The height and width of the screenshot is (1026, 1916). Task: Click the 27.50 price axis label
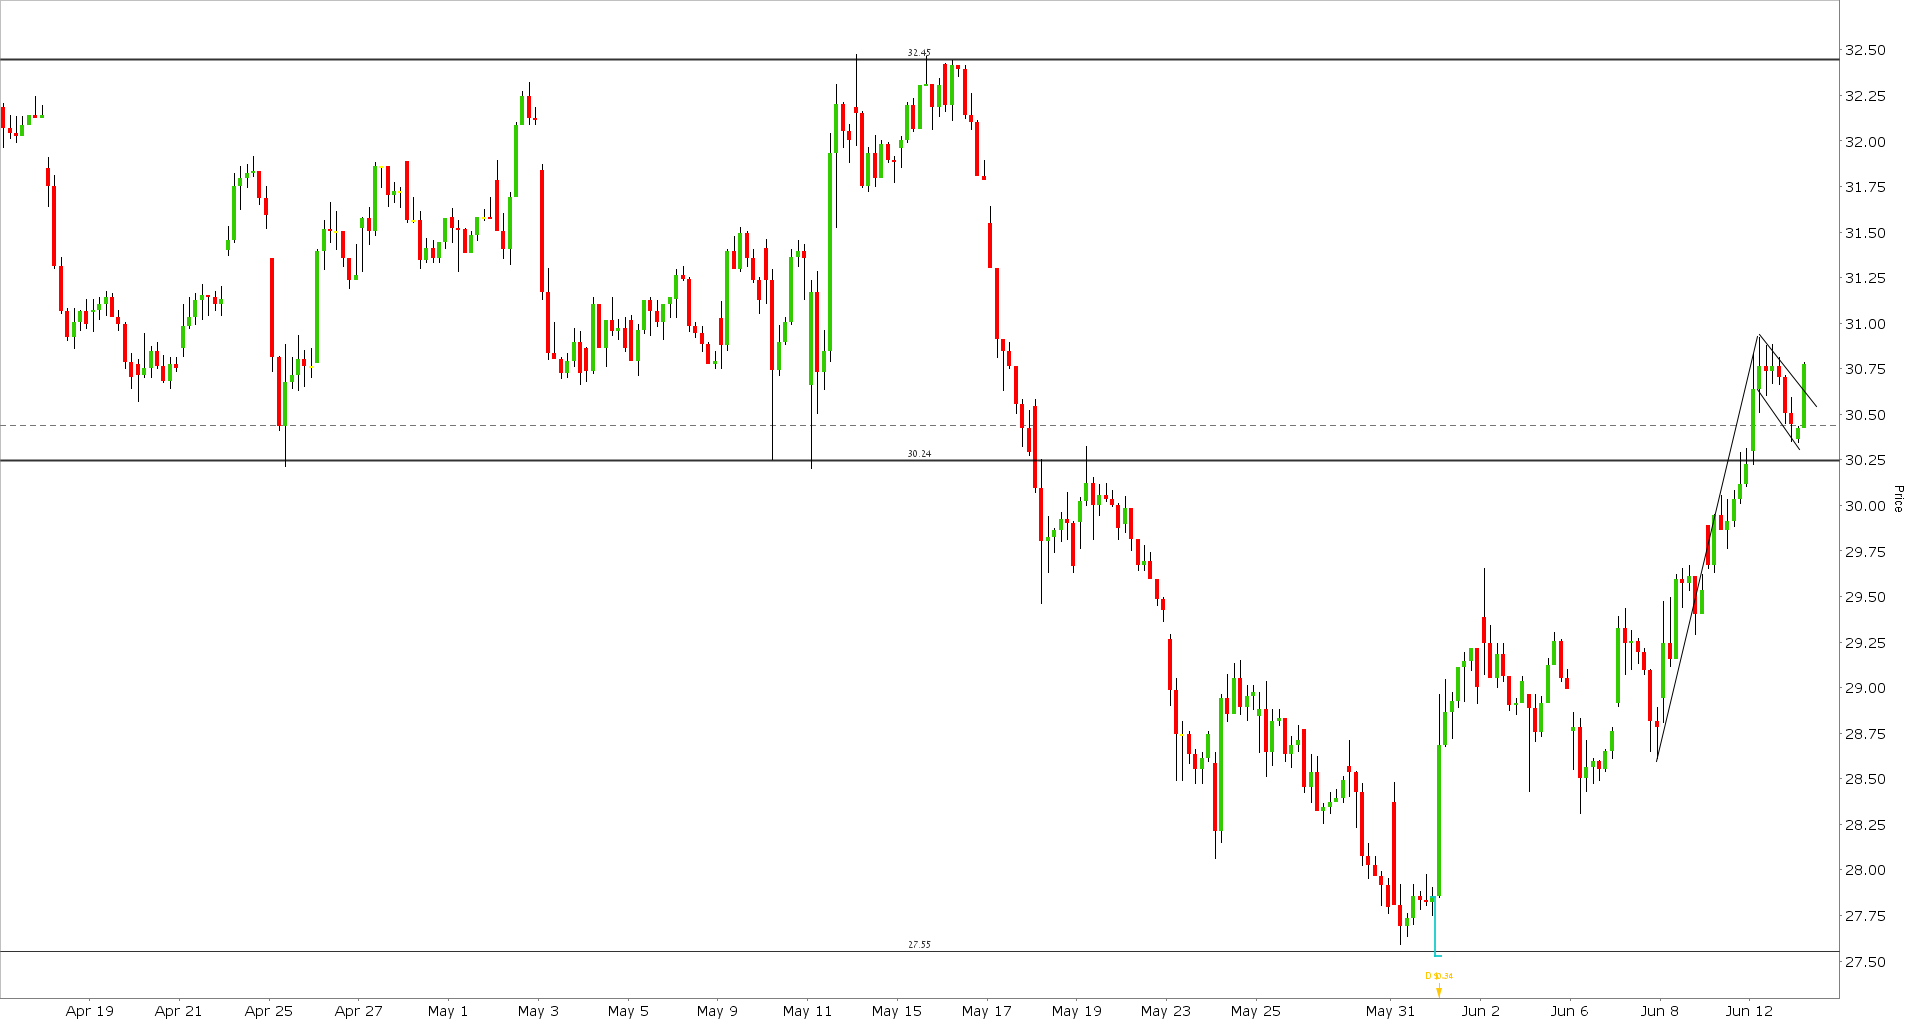point(1865,962)
